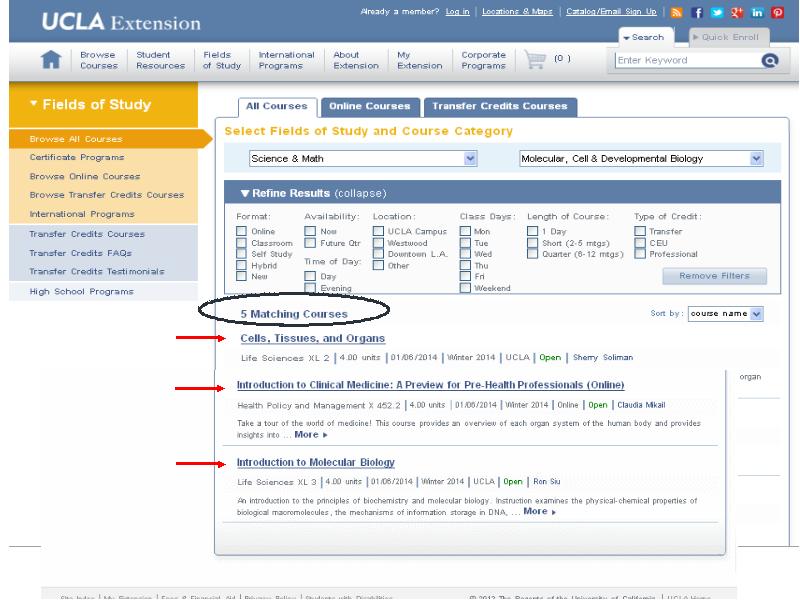Click the search magnifier button

(769, 60)
